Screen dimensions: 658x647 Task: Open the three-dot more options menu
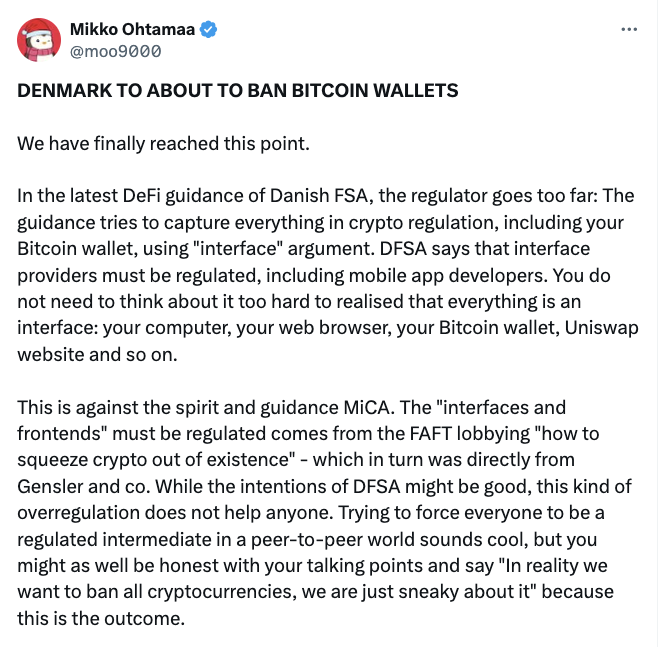tap(629, 29)
